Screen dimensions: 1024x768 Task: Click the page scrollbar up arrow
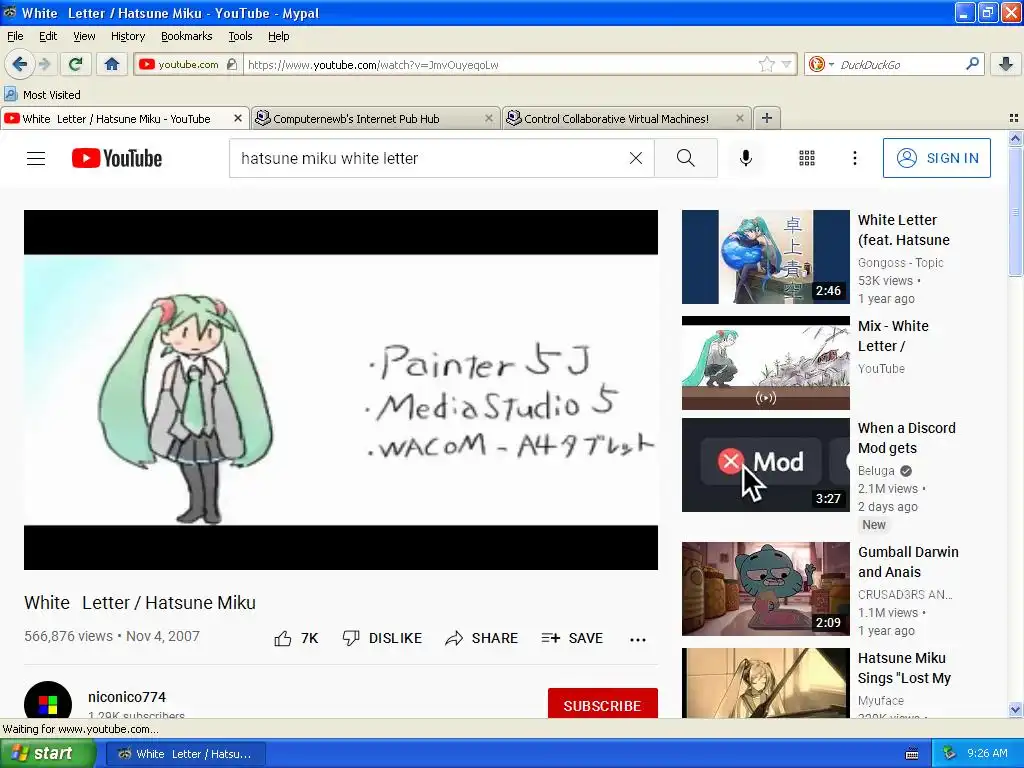click(1015, 138)
